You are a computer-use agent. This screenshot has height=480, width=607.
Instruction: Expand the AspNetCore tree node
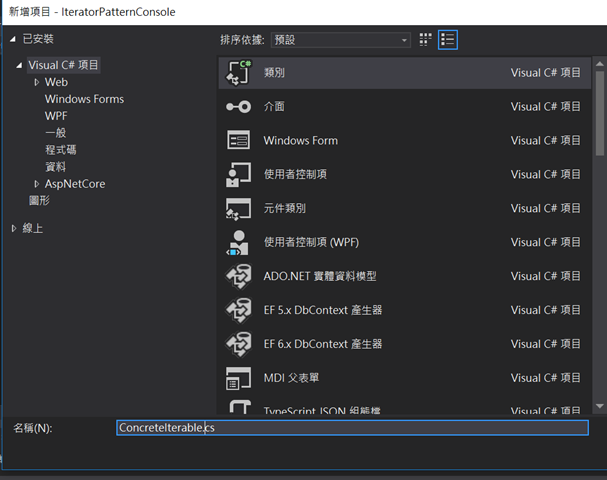[x=36, y=184]
